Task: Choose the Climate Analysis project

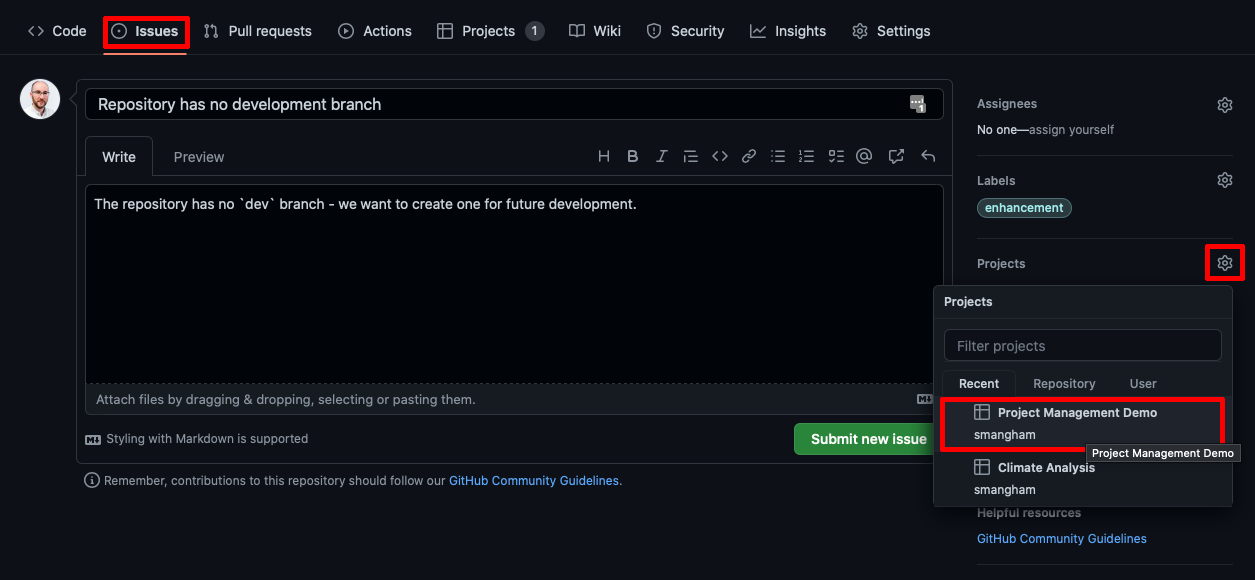Action: tap(1046, 468)
